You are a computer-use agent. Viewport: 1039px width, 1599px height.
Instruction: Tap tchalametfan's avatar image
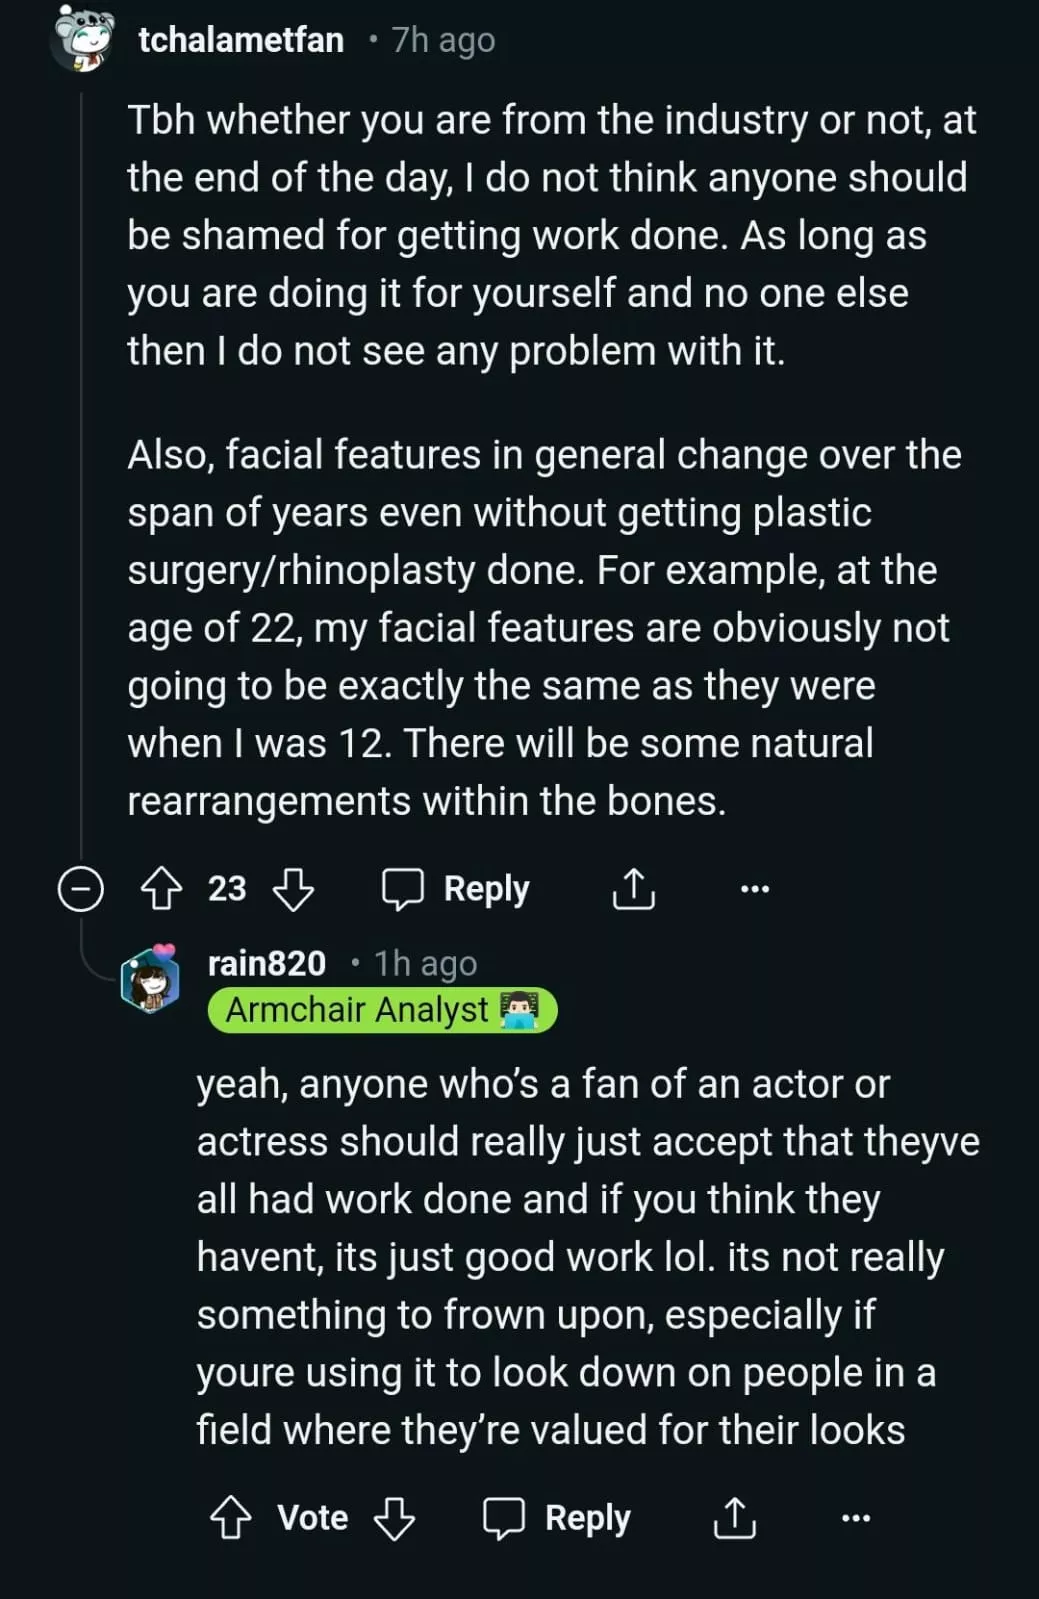pos(81,38)
